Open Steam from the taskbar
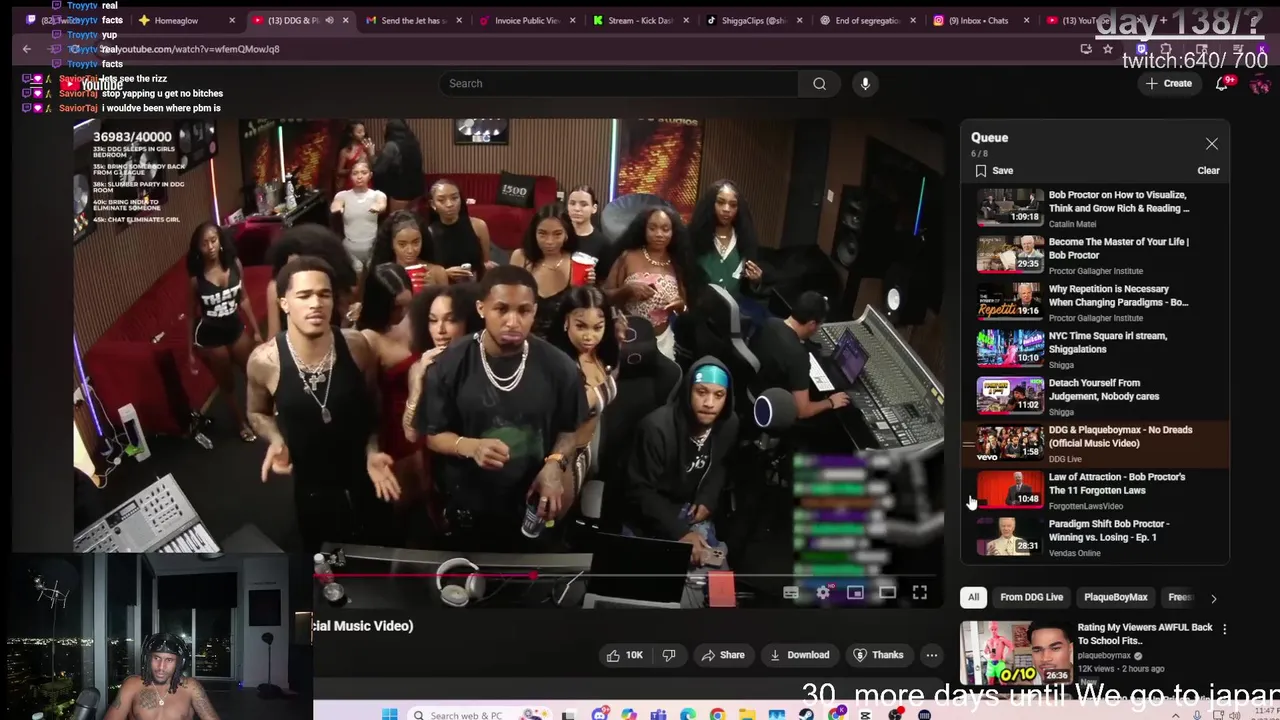Viewport: 1280px width, 720px height. (x=805, y=714)
